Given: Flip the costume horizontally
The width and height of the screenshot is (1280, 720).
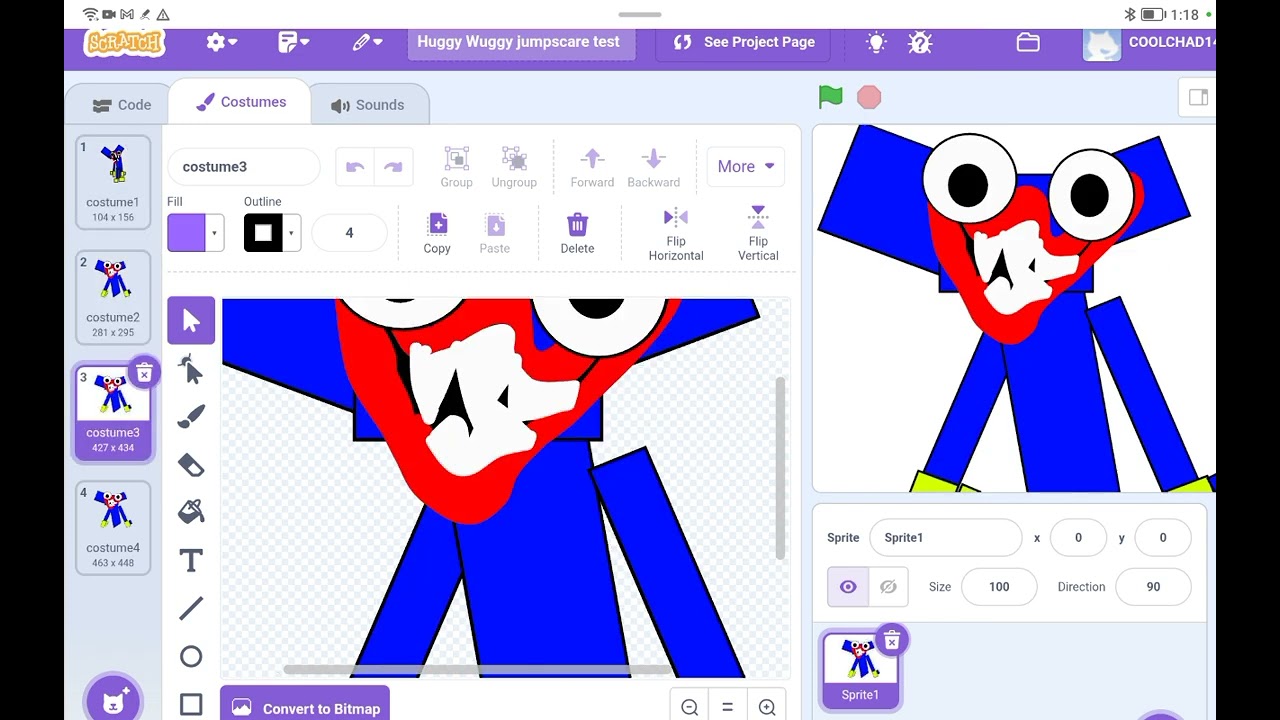Looking at the screenshot, I should (676, 234).
